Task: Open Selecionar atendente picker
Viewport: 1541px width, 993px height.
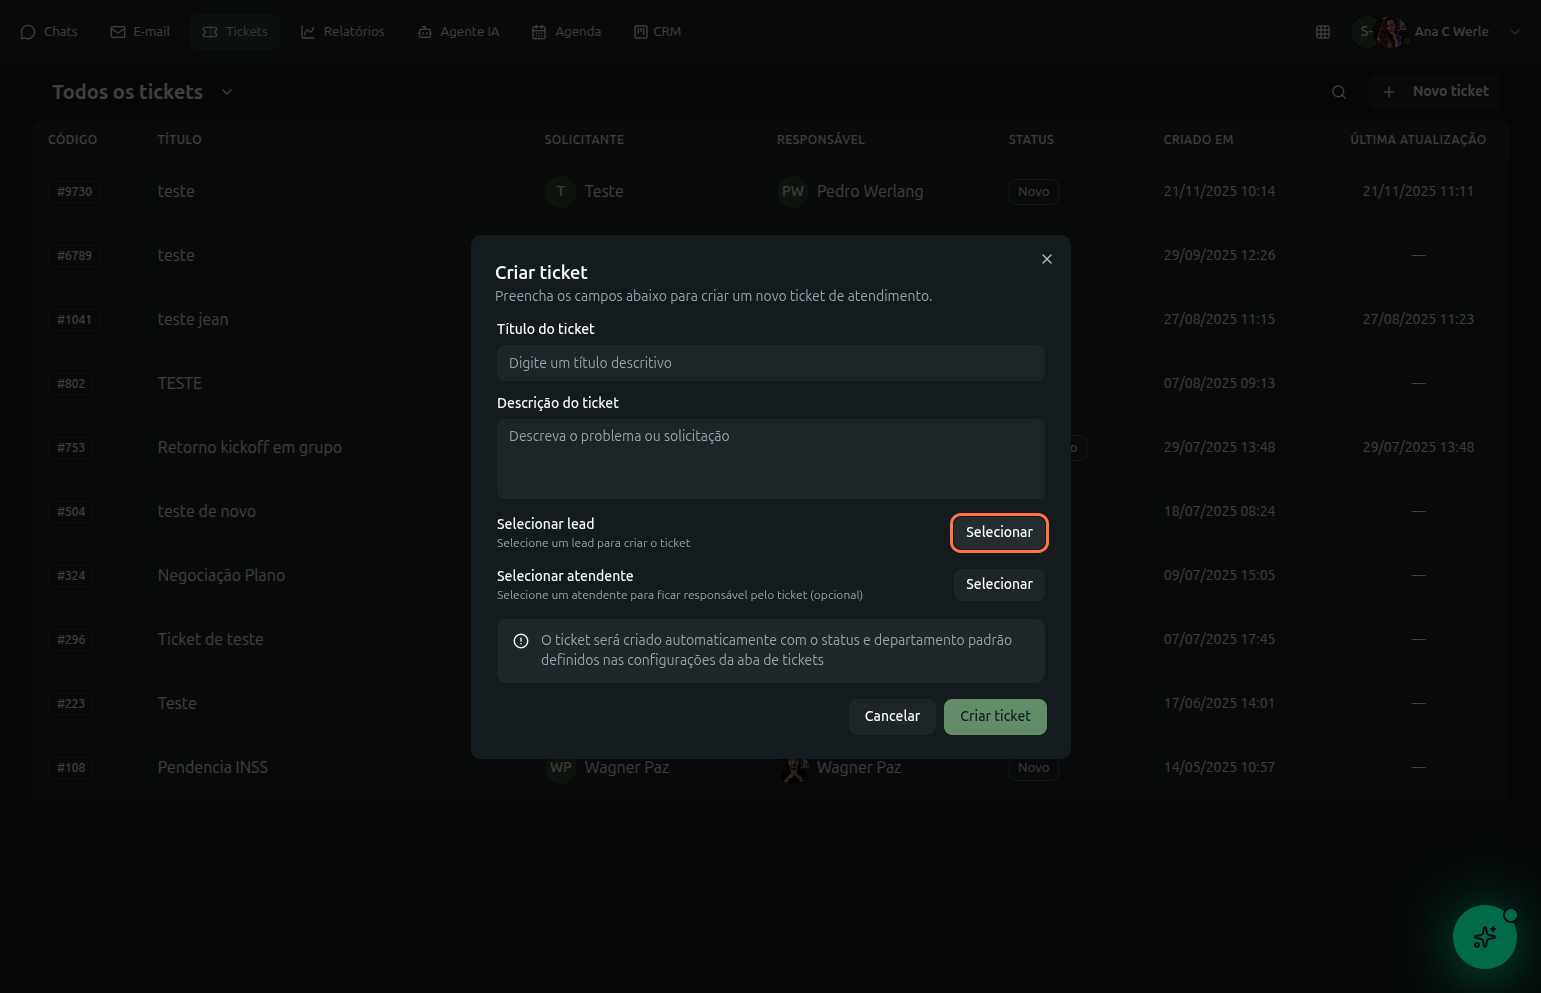Action: pyautogui.click(x=998, y=584)
